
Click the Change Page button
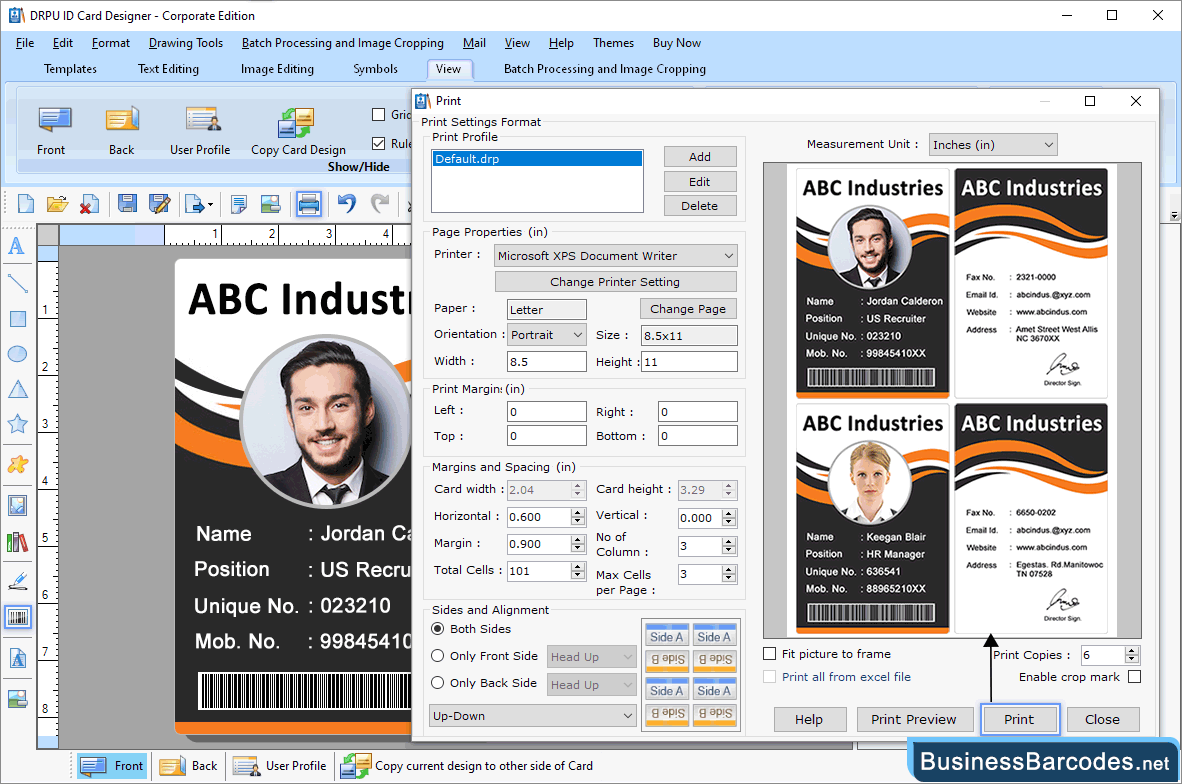pos(687,309)
